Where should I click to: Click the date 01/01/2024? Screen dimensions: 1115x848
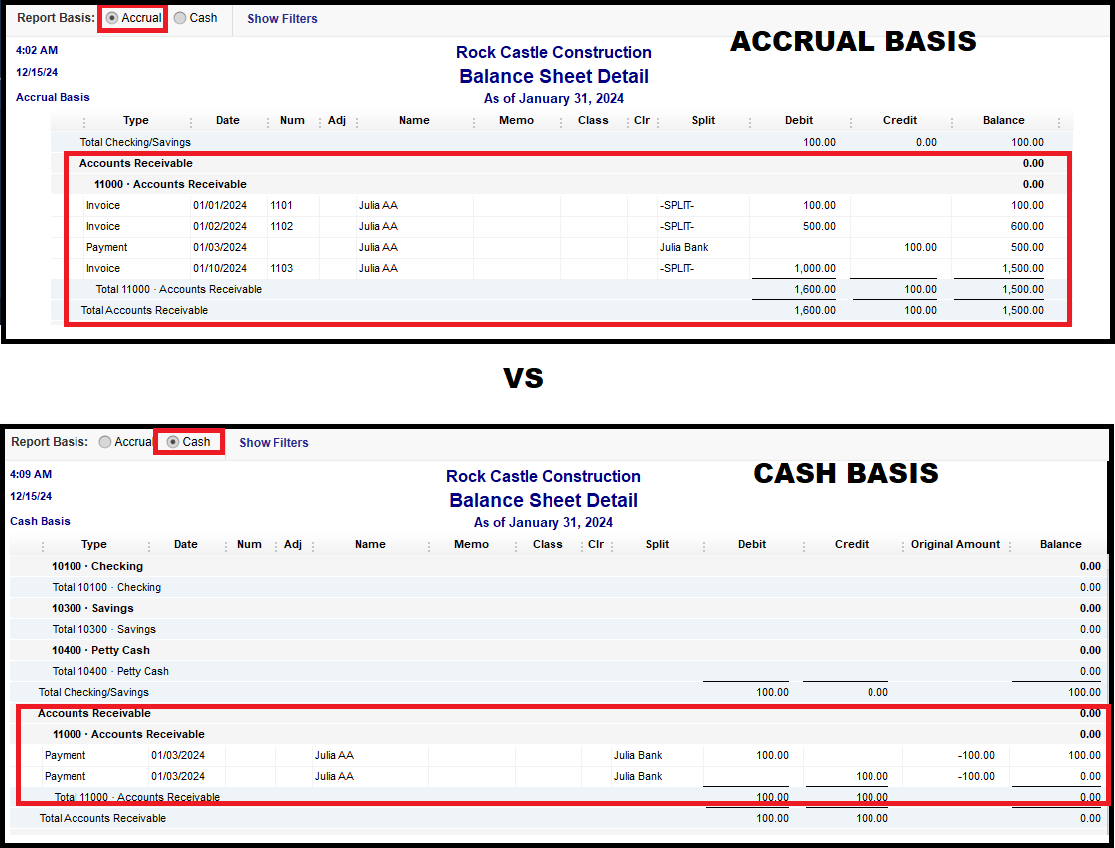point(220,205)
